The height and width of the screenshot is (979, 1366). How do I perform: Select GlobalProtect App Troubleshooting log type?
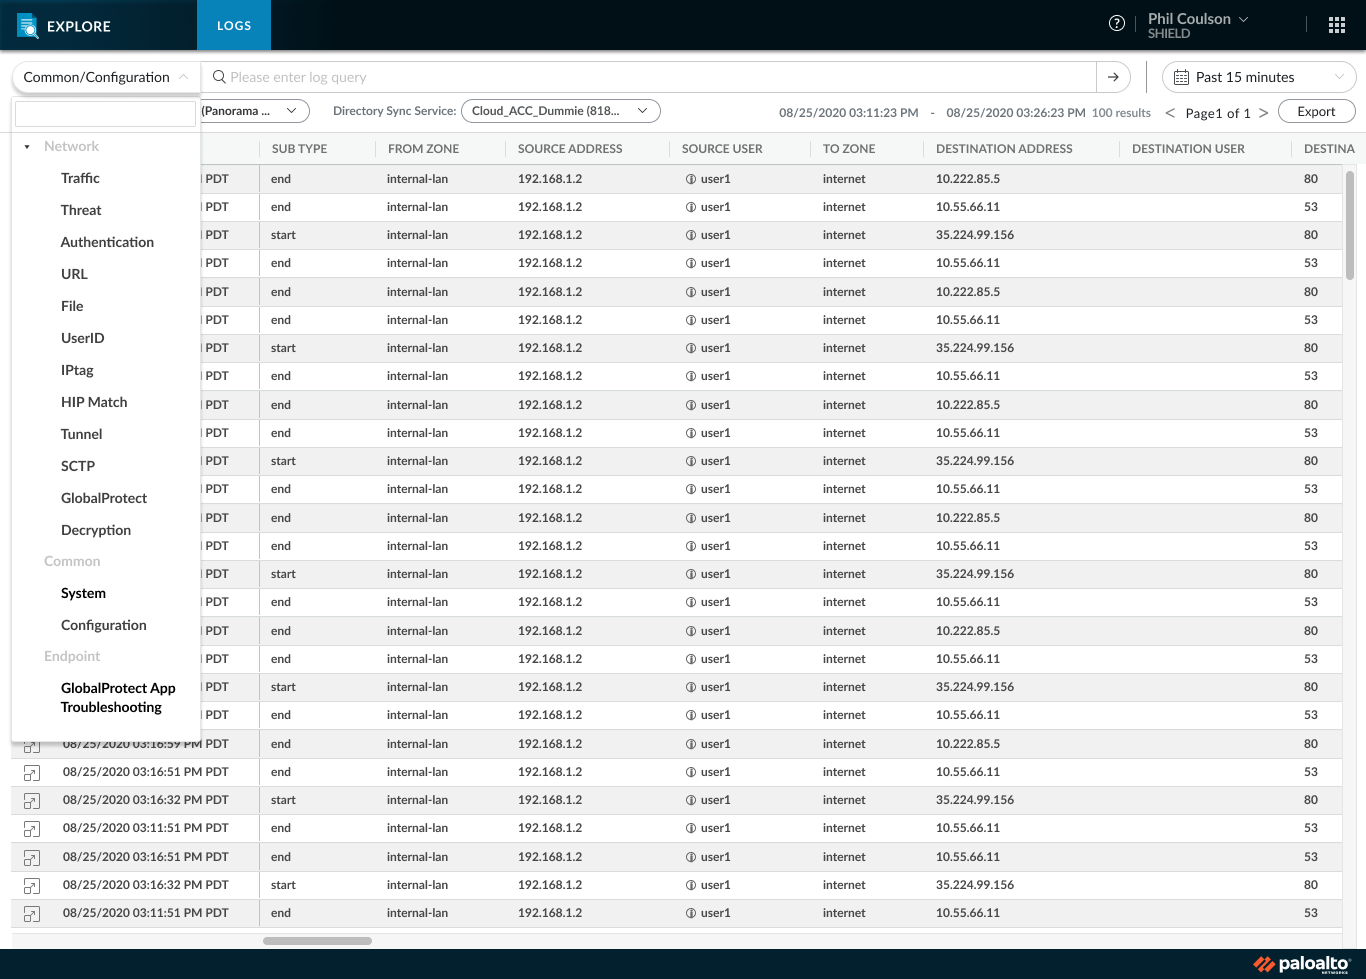pyautogui.click(x=118, y=697)
